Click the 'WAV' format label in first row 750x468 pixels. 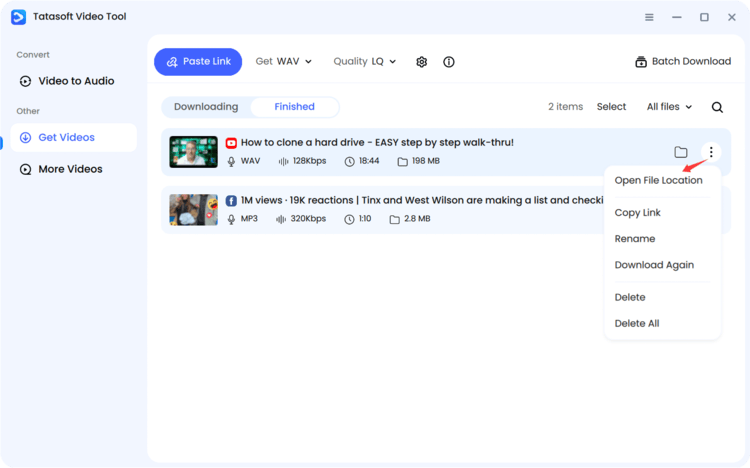(250, 161)
